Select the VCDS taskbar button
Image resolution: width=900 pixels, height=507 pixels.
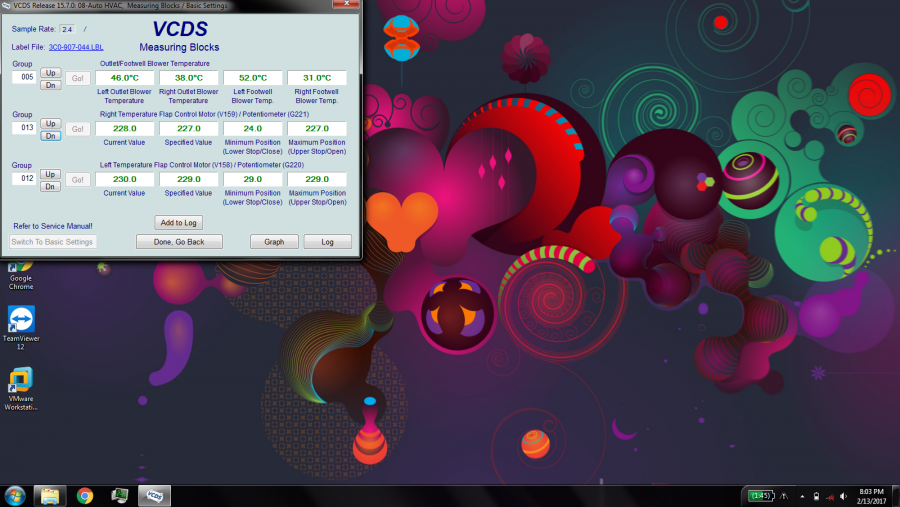click(154, 496)
